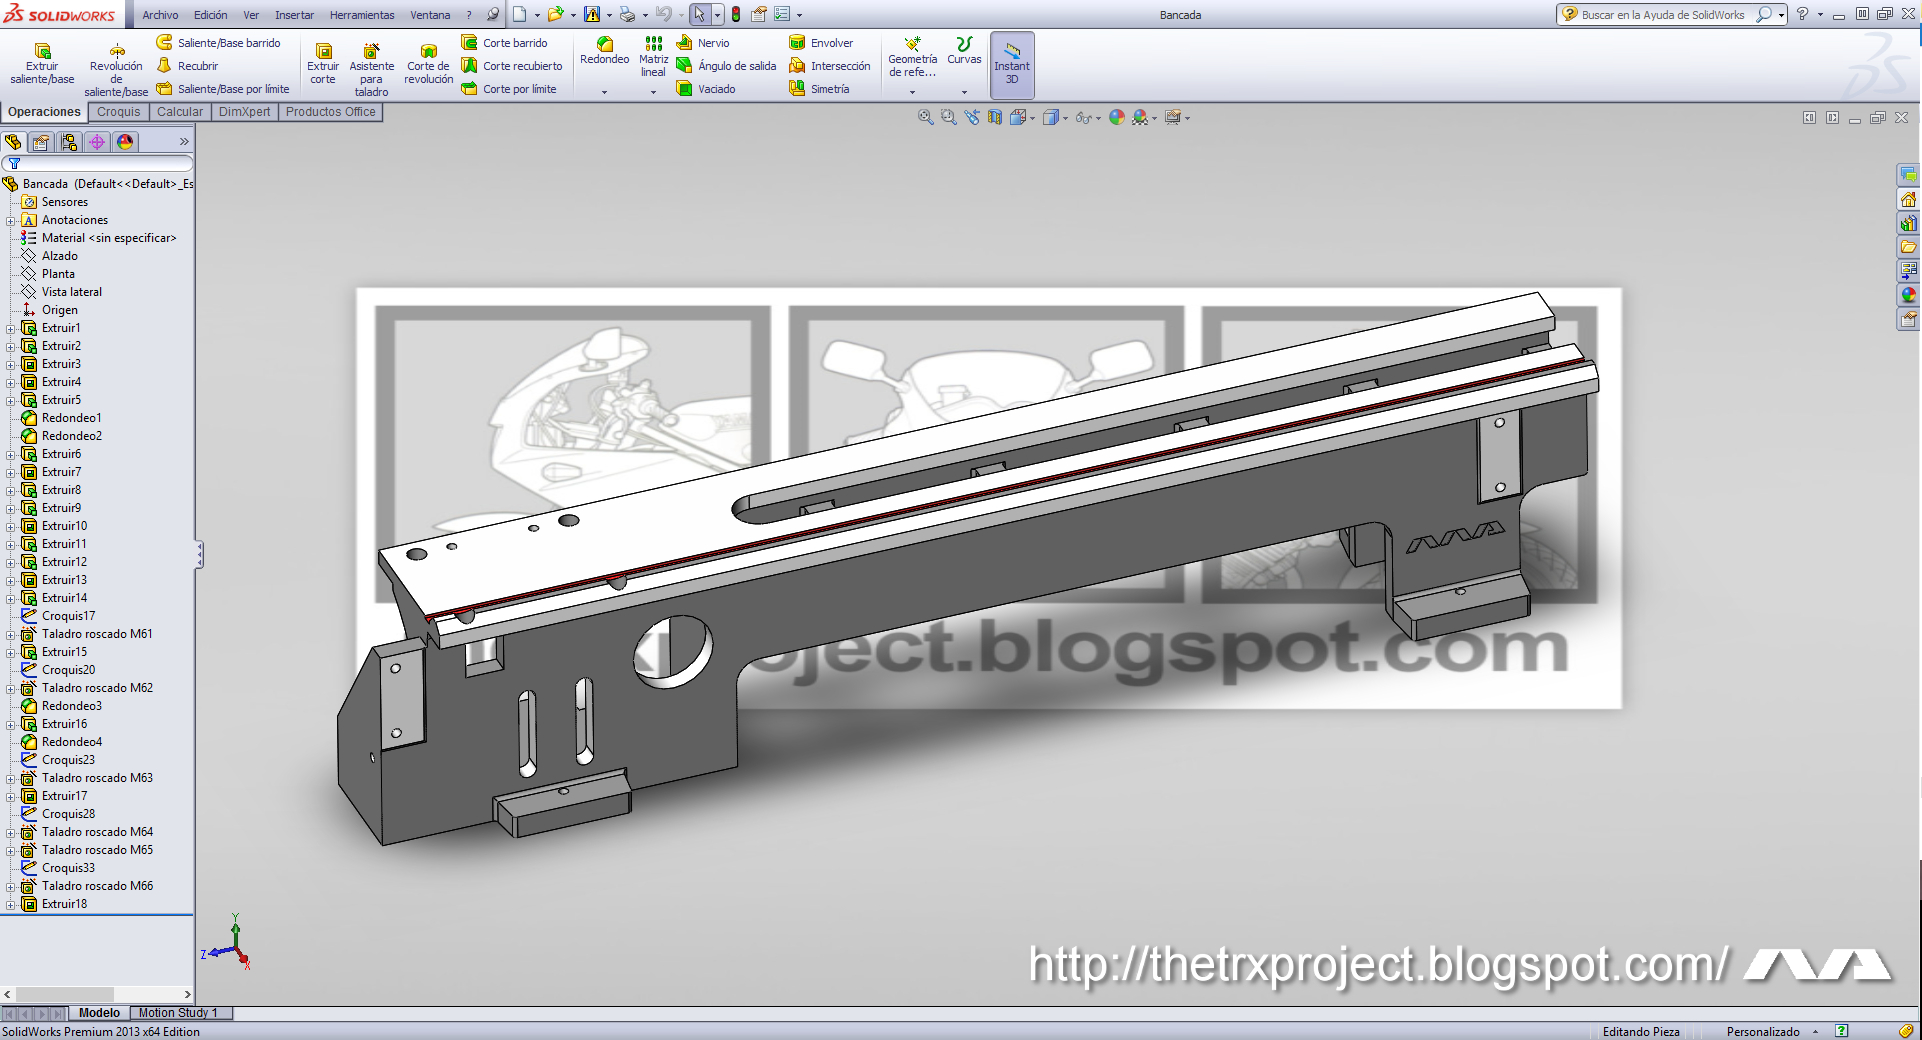Click the Previous view icon
This screenshot has height=1040, width=1922.
click(x=972, y=117)
